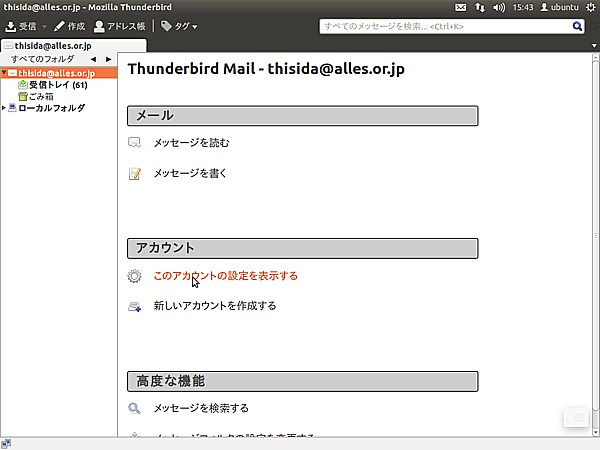The height and width of the screenshot is (450, 600).
Task: Open the タグ tag dropdown
Action: point(179,26)
